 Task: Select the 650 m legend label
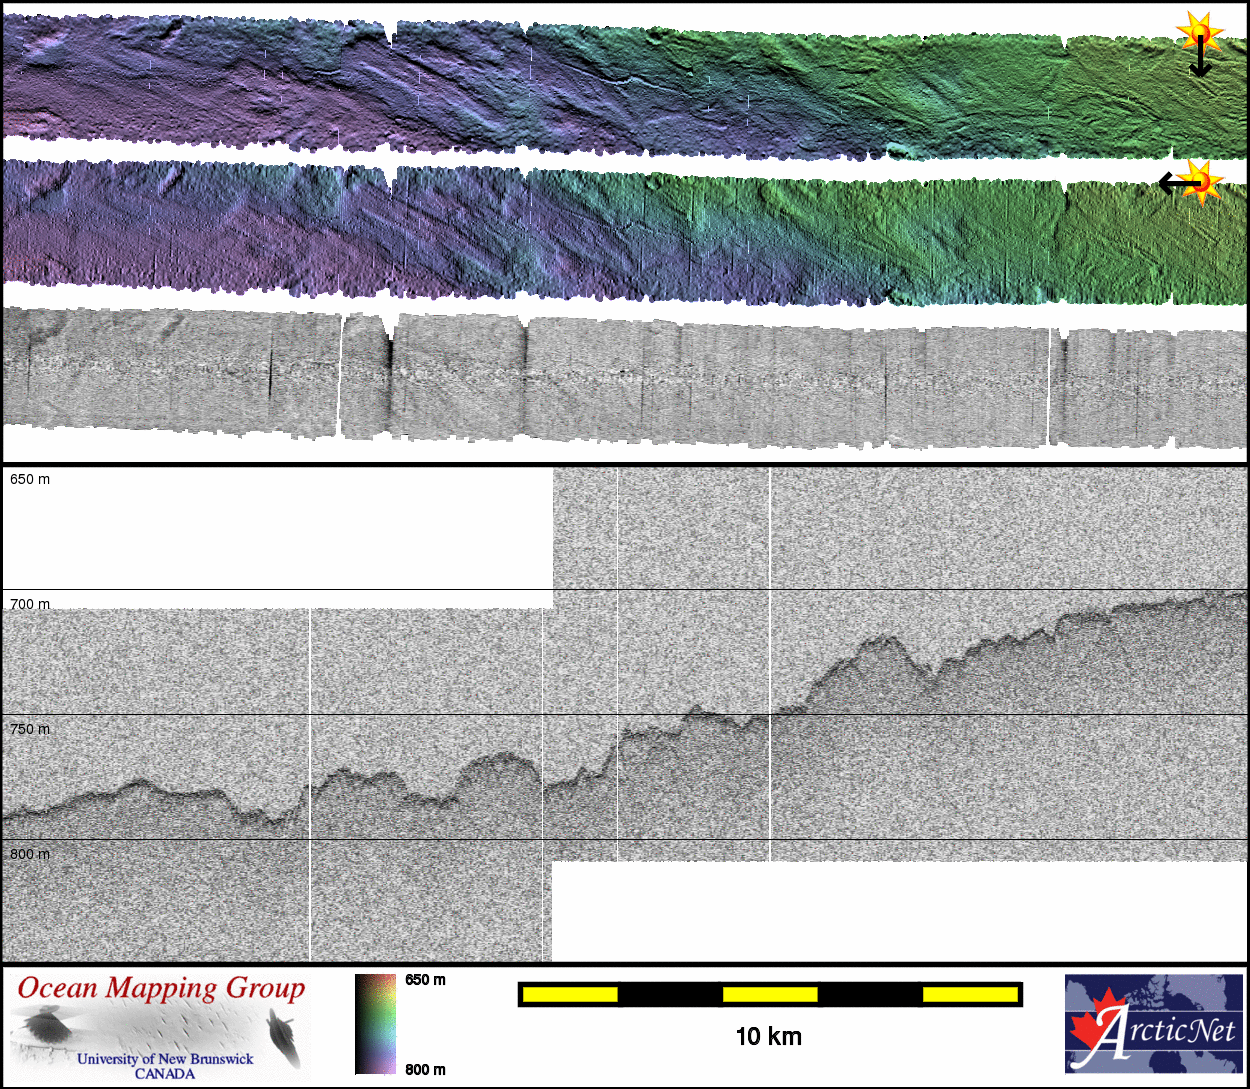(425, 980)
